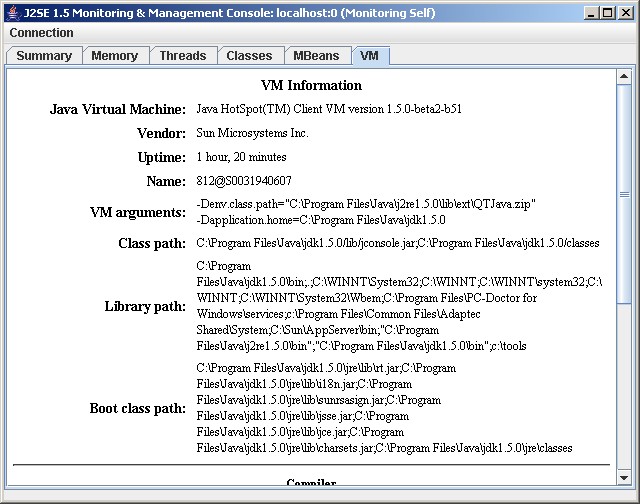Viewport: 640px width, 504px height.
Task: Click the Library path label
Action: (145, 306)
